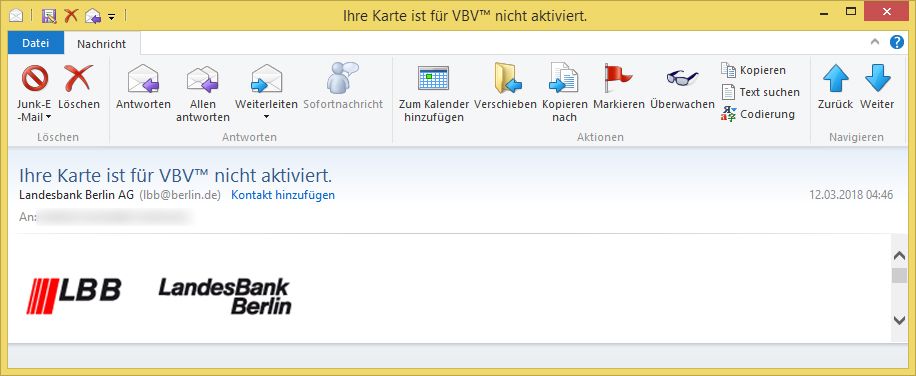The height and width of the screenshot is (376, 916).
Task: Click the message scrollbar thumb
Action: [899, 276]
